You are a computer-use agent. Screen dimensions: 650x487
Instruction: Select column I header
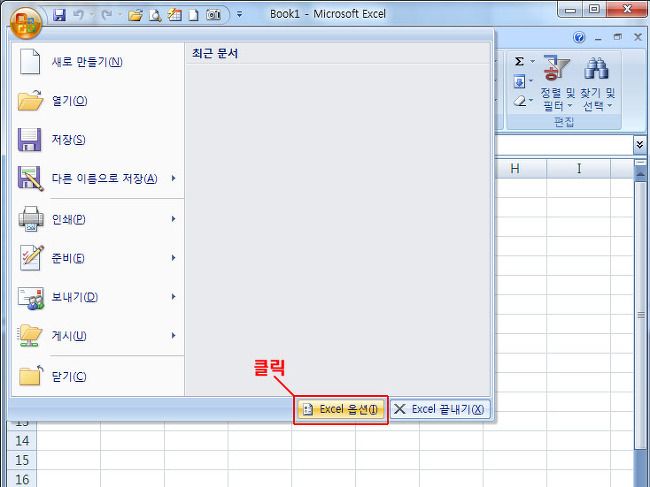(579, 169)
